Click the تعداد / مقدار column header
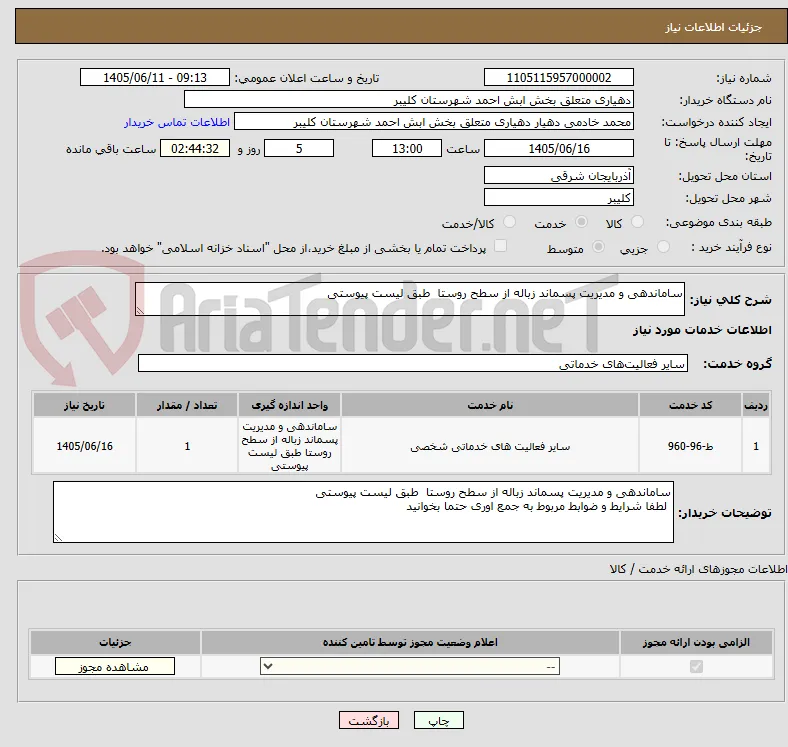The image size is (788, 747). pyautogui.click(x=187, y=405)
